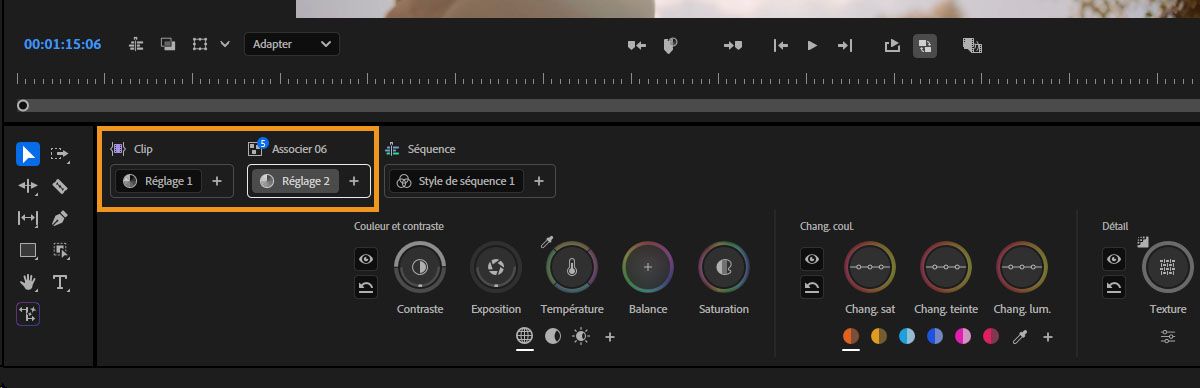Viewport: 1200px width, 388px height.
Task: Select the Slip tool
Action: [28, 218]
